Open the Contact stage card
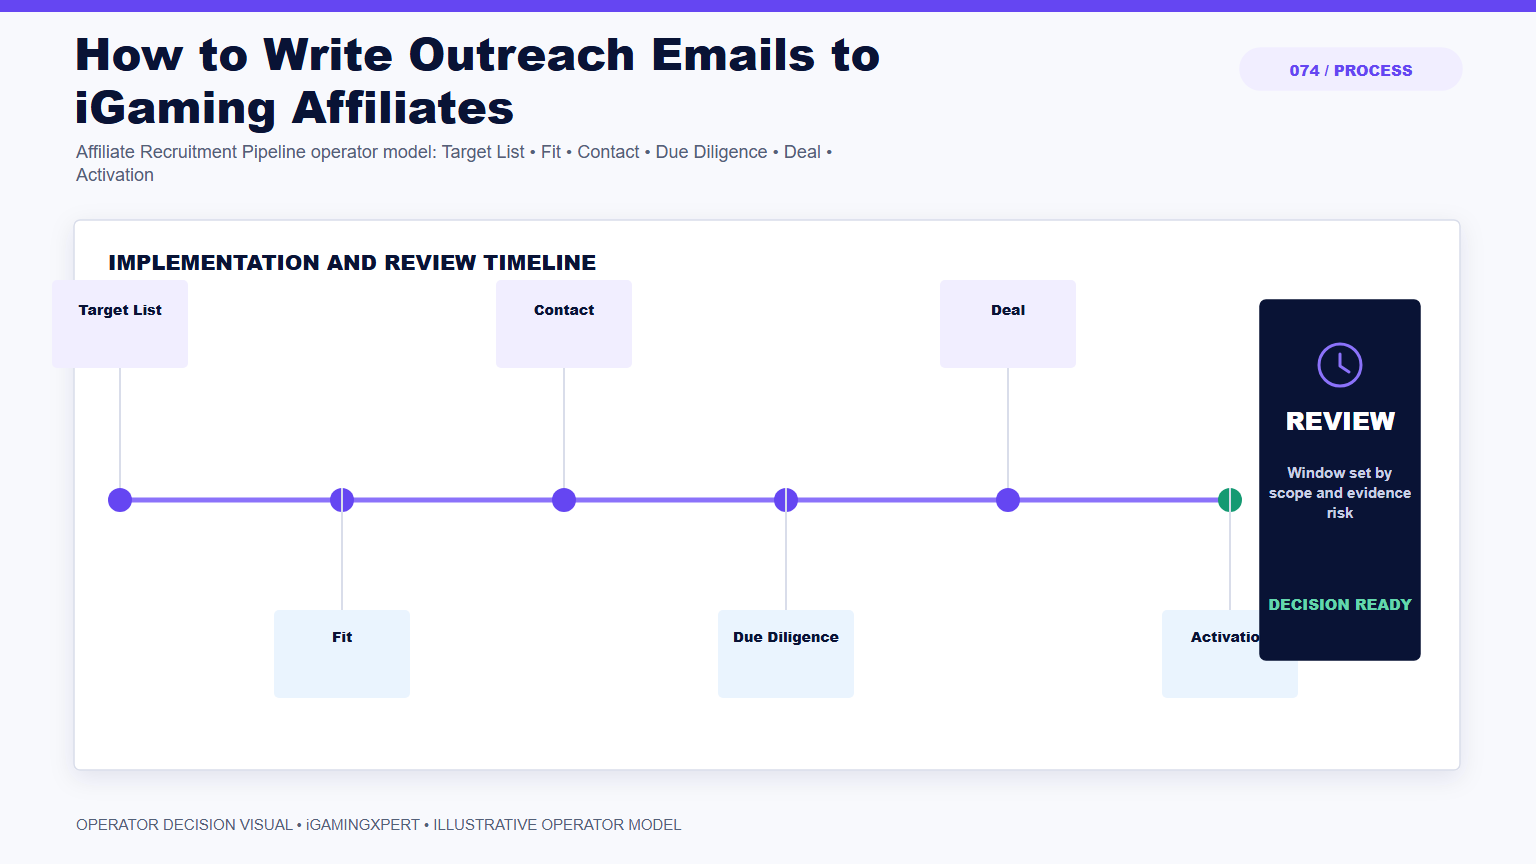 (564, 324)
